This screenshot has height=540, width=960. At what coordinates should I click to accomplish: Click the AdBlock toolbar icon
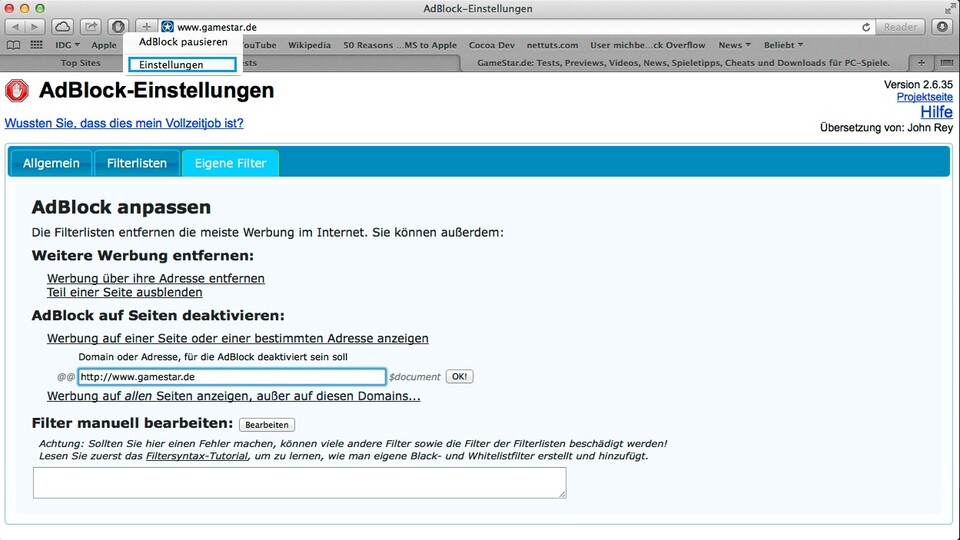[x=118, y=27]
